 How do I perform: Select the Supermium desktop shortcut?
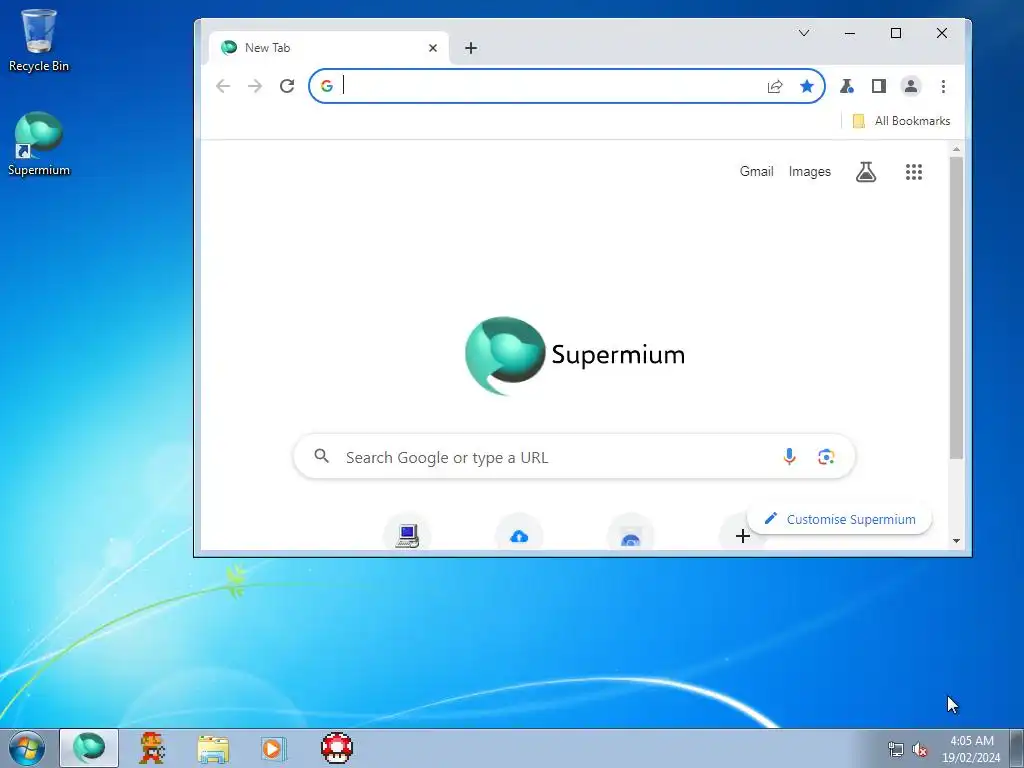click(x=39, y=144)
